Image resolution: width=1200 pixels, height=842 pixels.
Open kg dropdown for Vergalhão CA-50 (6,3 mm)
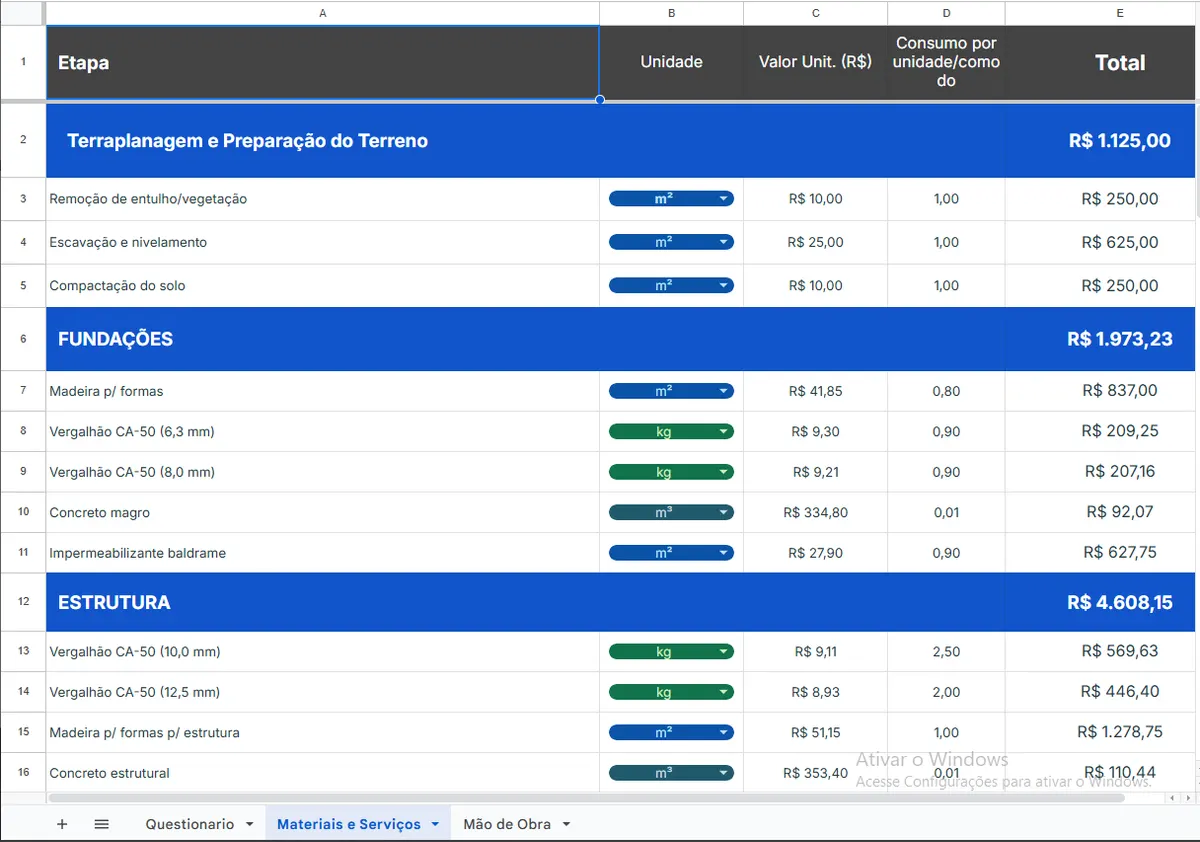[x=671, y=432]
